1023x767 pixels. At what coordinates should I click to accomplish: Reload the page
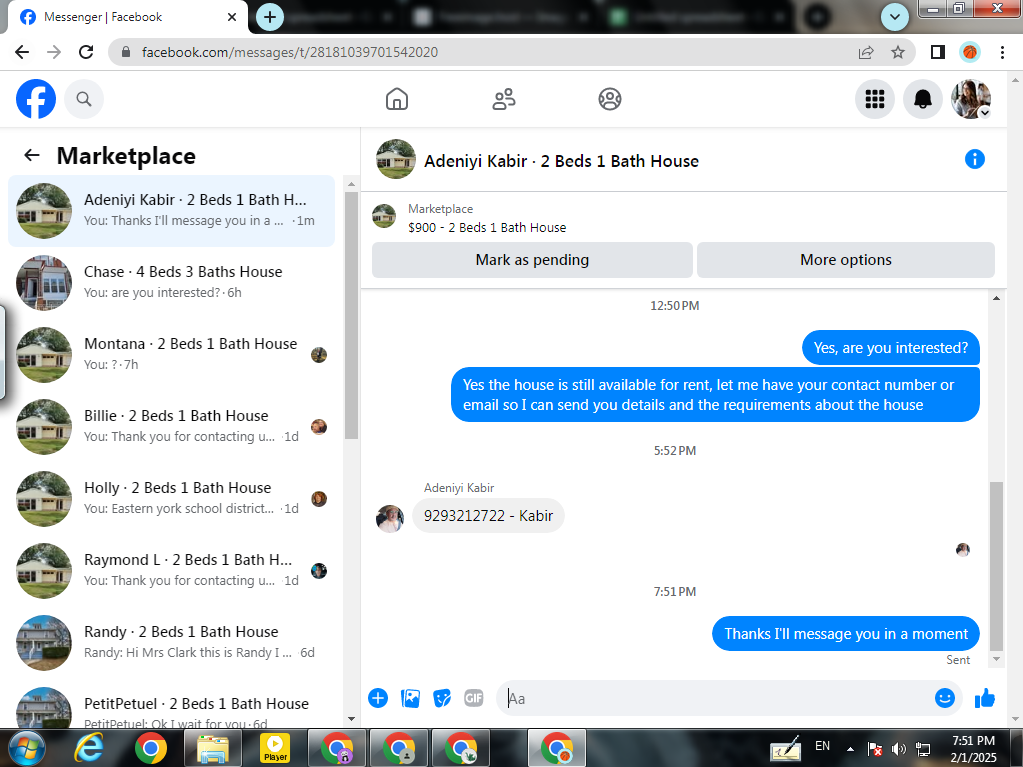click(x=86, y=52)
